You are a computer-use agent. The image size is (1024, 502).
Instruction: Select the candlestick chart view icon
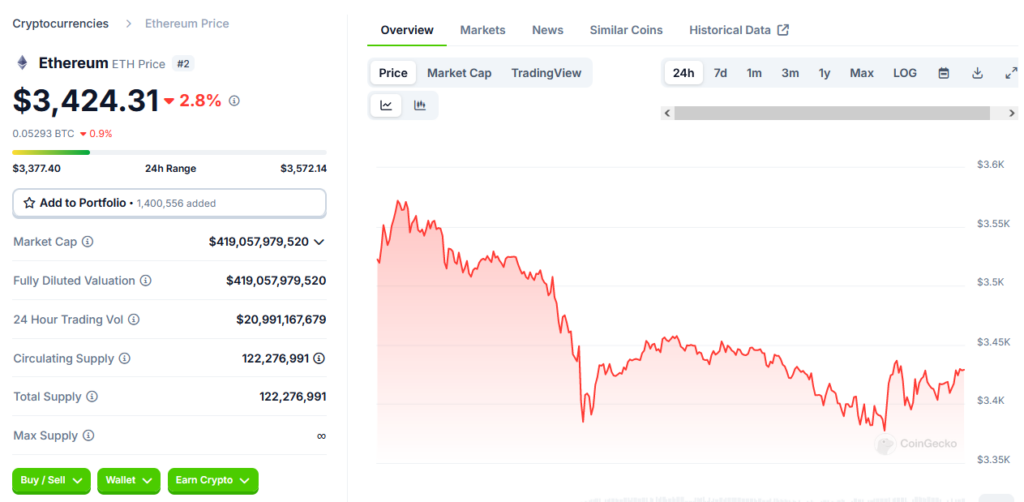coord(420,106)
